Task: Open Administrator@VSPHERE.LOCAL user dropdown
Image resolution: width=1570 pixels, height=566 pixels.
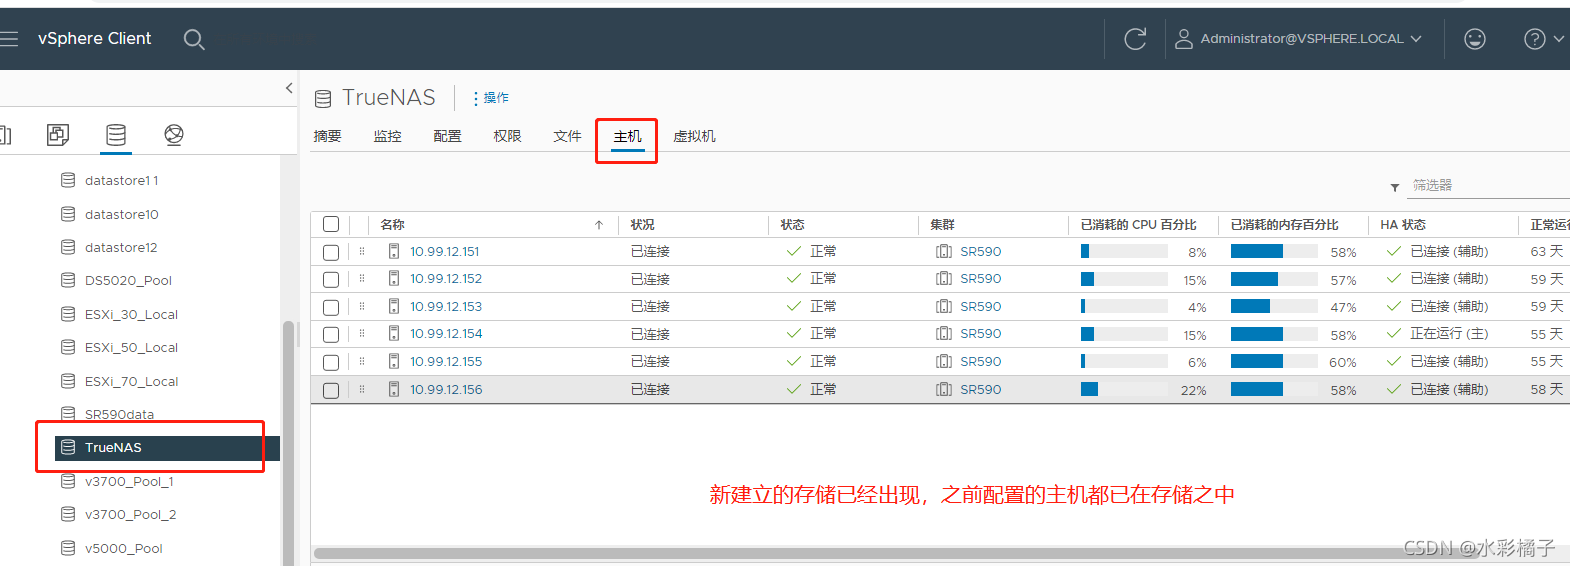Action: pos(1298,39)
